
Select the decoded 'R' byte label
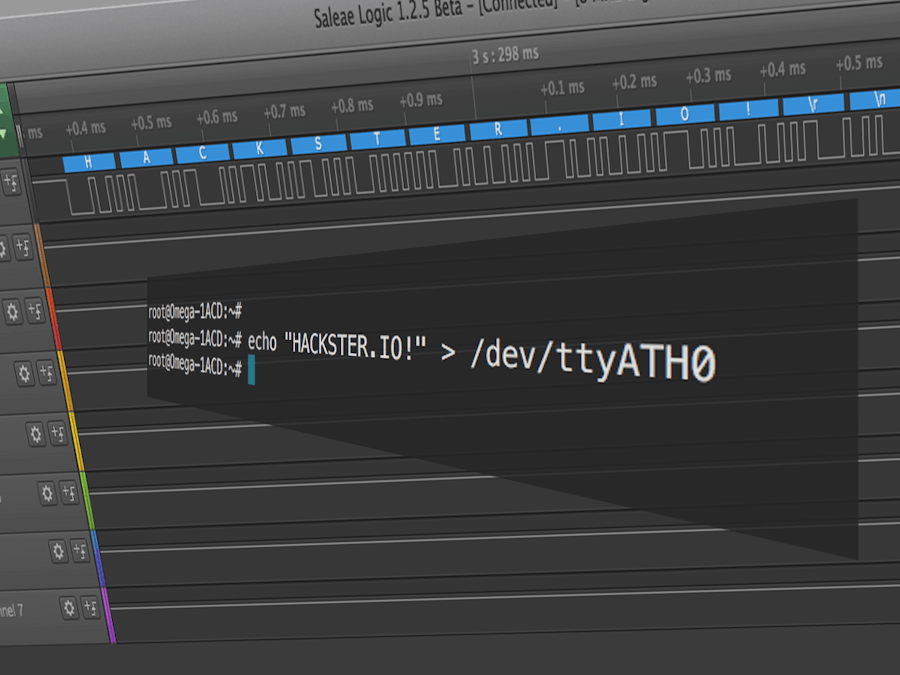tap(498, 129)
